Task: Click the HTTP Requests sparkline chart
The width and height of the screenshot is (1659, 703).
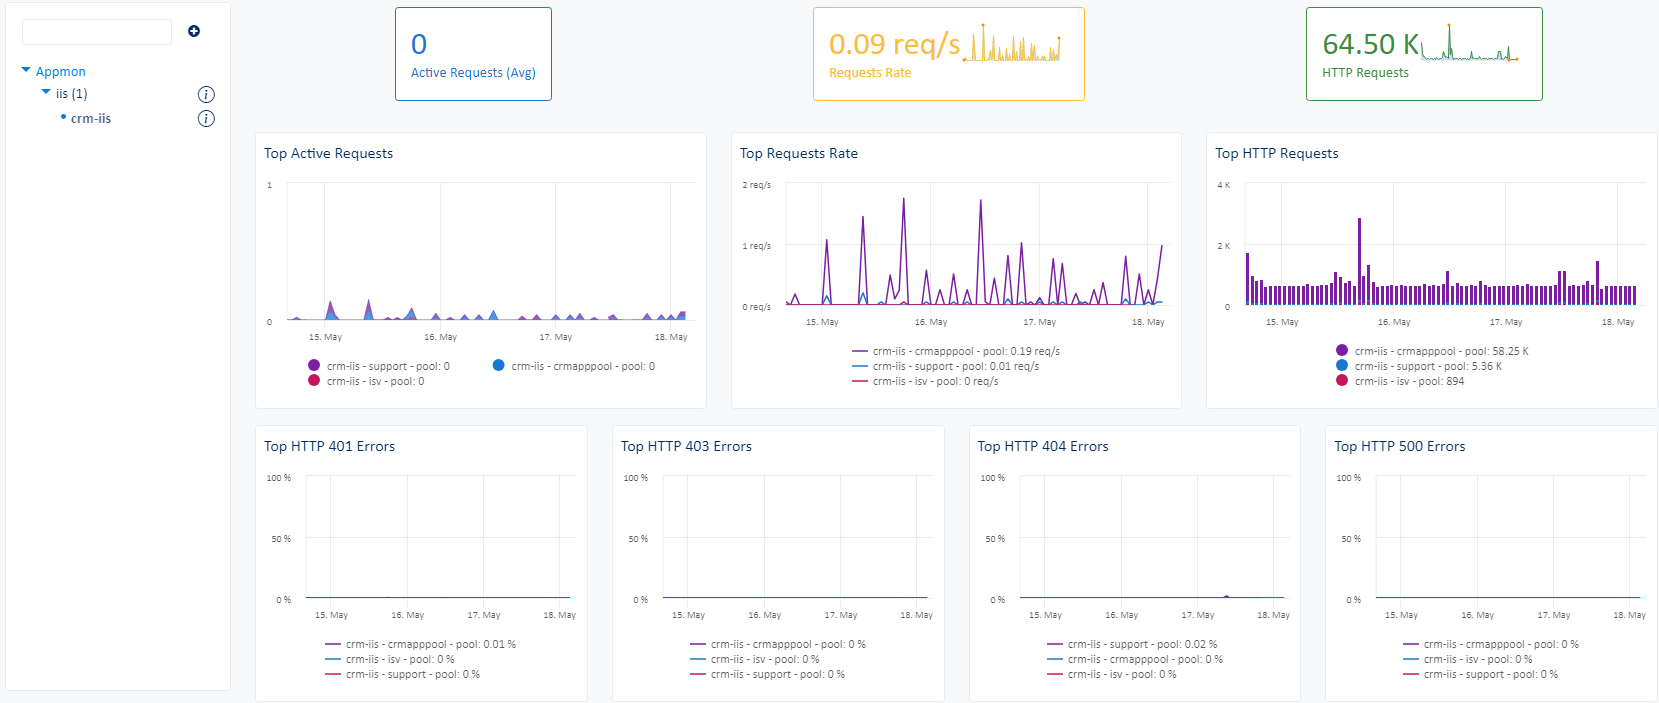Action: tap(1469, 45)
